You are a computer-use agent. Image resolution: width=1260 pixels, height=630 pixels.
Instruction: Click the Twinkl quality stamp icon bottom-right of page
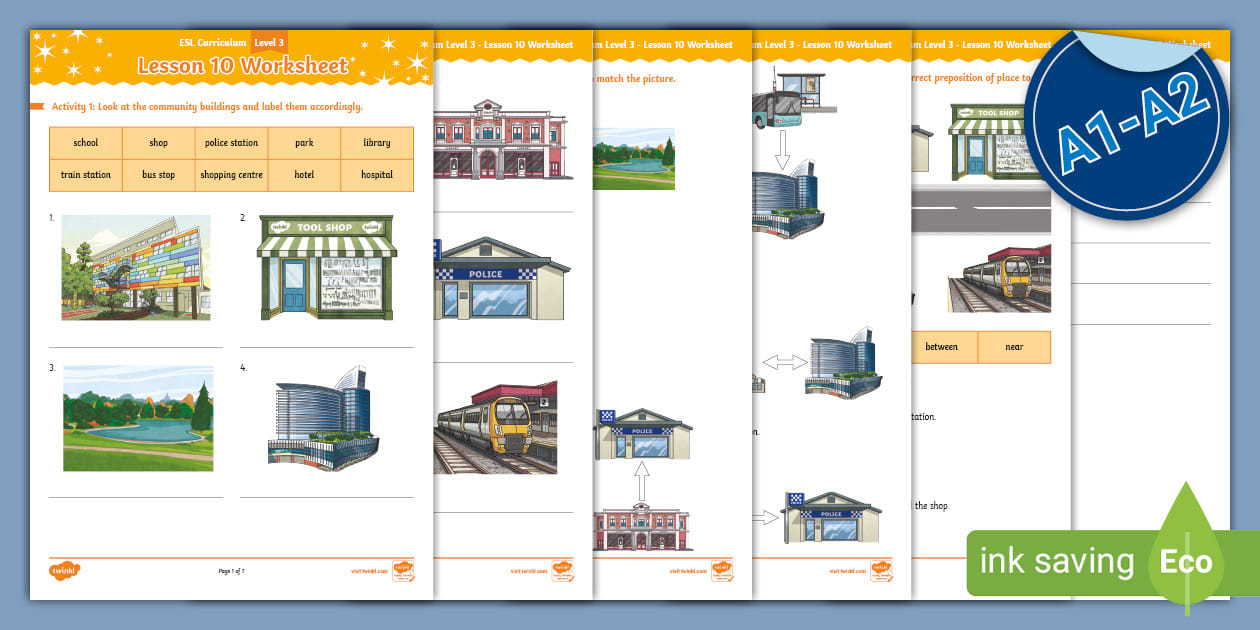click(404, 570)
